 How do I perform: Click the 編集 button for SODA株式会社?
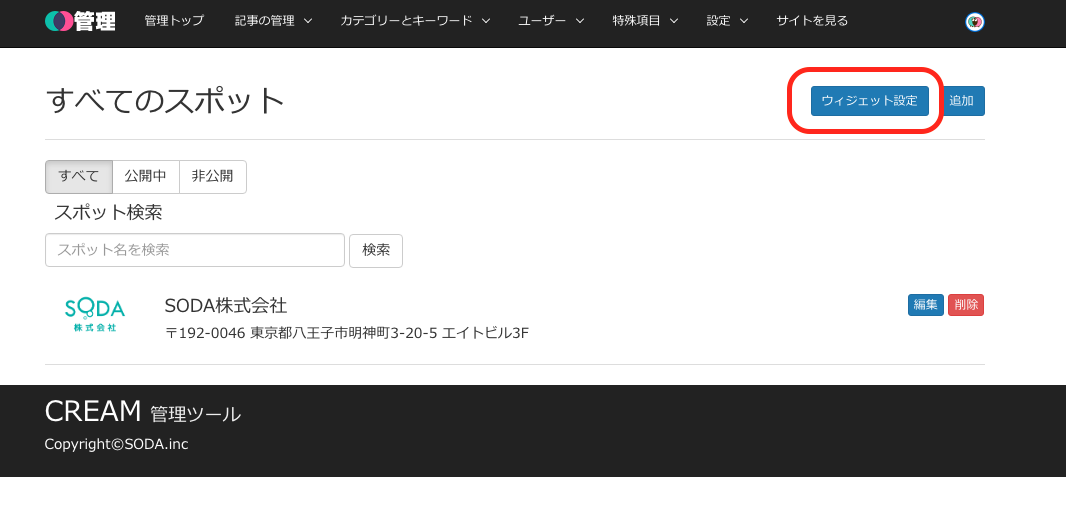(925, 305)
